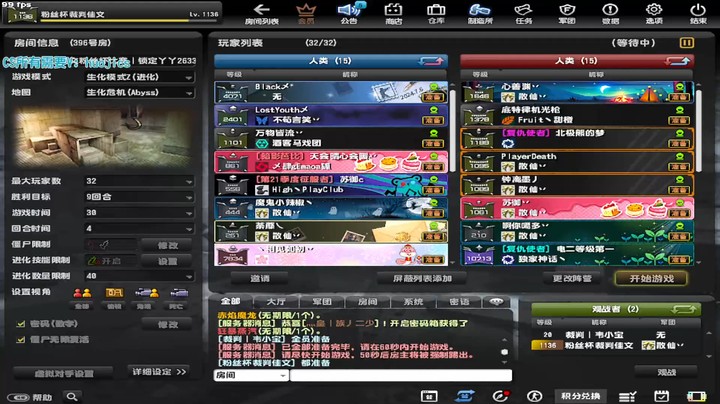The width and height of the screenshot is (720, 404).
Task: Expand the 游戏模式 game mode dropdown
Action: pyautogui.click(x=140, y=77)
